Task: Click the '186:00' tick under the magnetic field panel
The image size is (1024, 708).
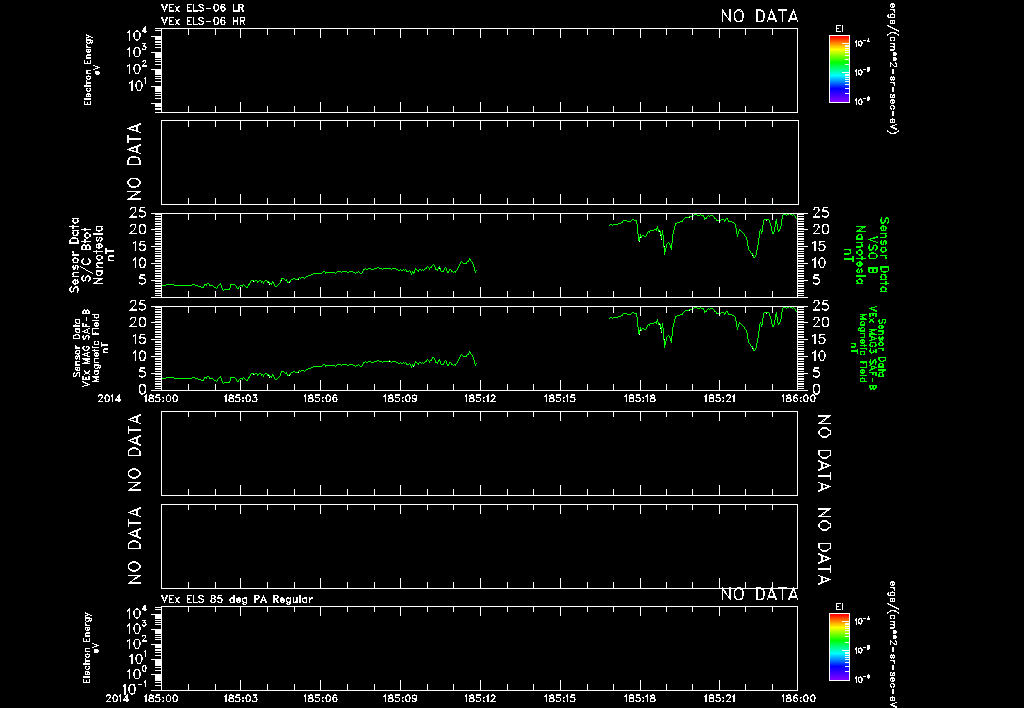Action: click(798, 398)
